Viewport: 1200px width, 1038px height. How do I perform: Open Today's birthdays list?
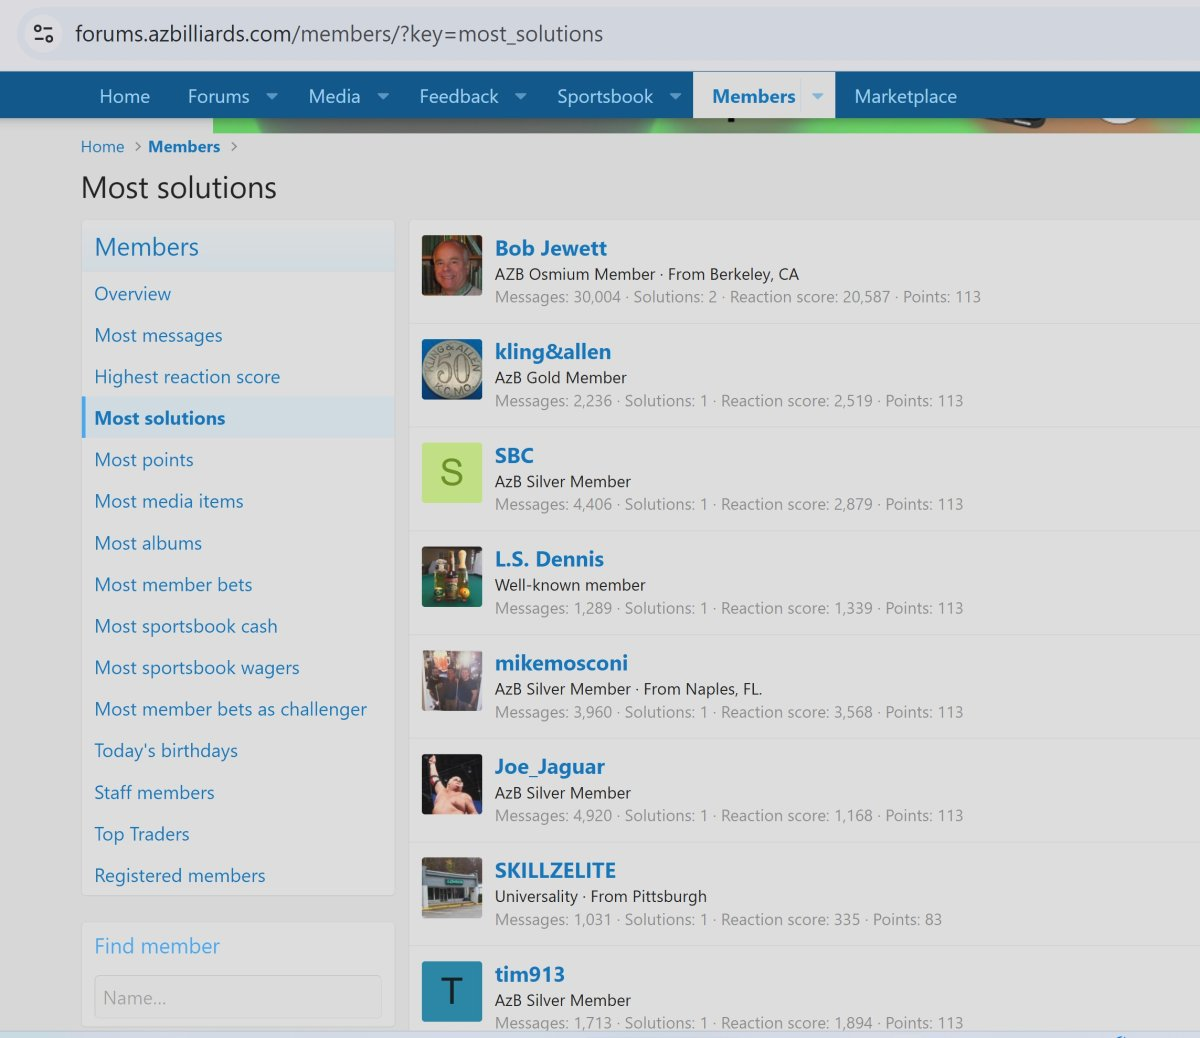pos(166,751)
